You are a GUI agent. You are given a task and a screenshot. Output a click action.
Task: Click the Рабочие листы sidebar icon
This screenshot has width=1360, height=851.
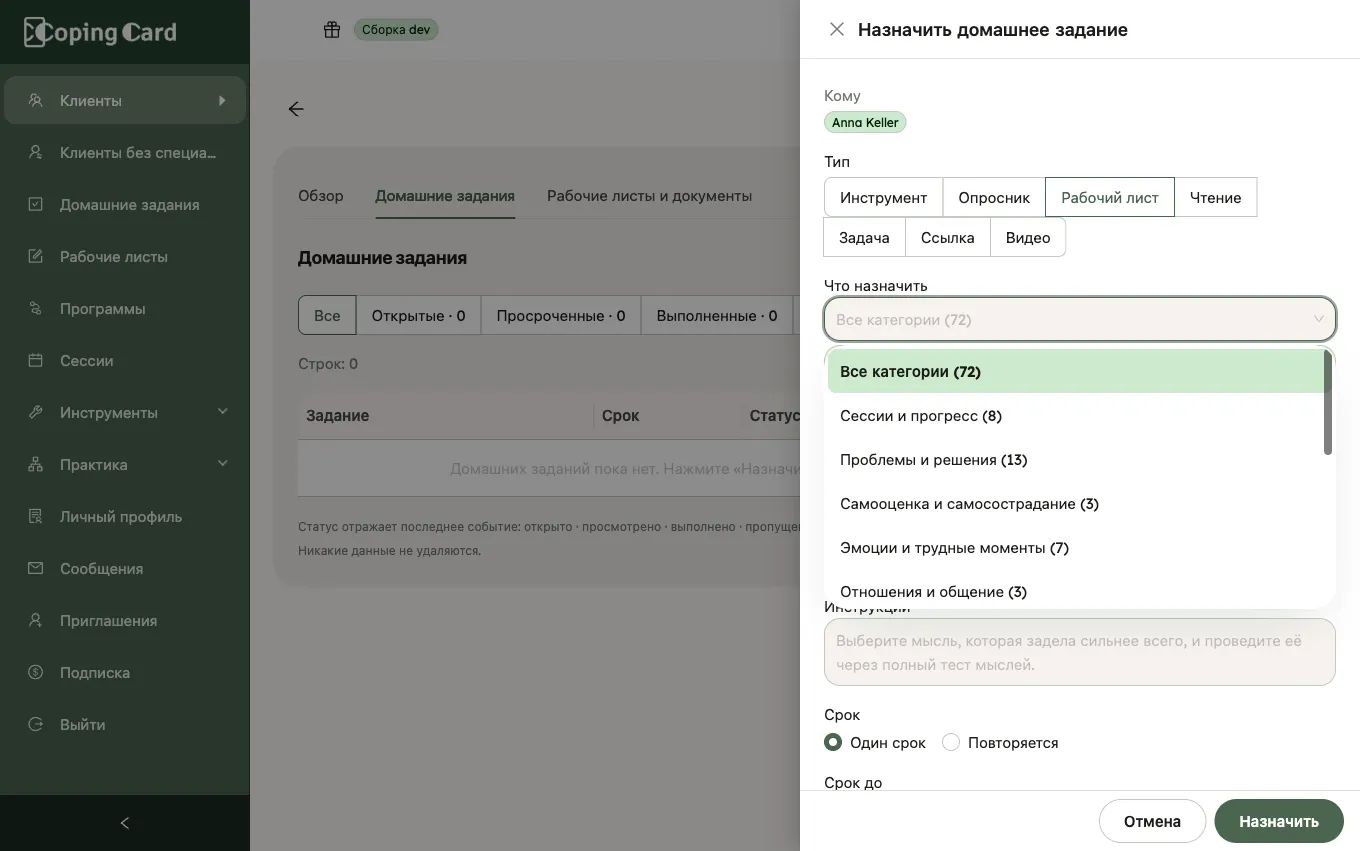point(36,256)
